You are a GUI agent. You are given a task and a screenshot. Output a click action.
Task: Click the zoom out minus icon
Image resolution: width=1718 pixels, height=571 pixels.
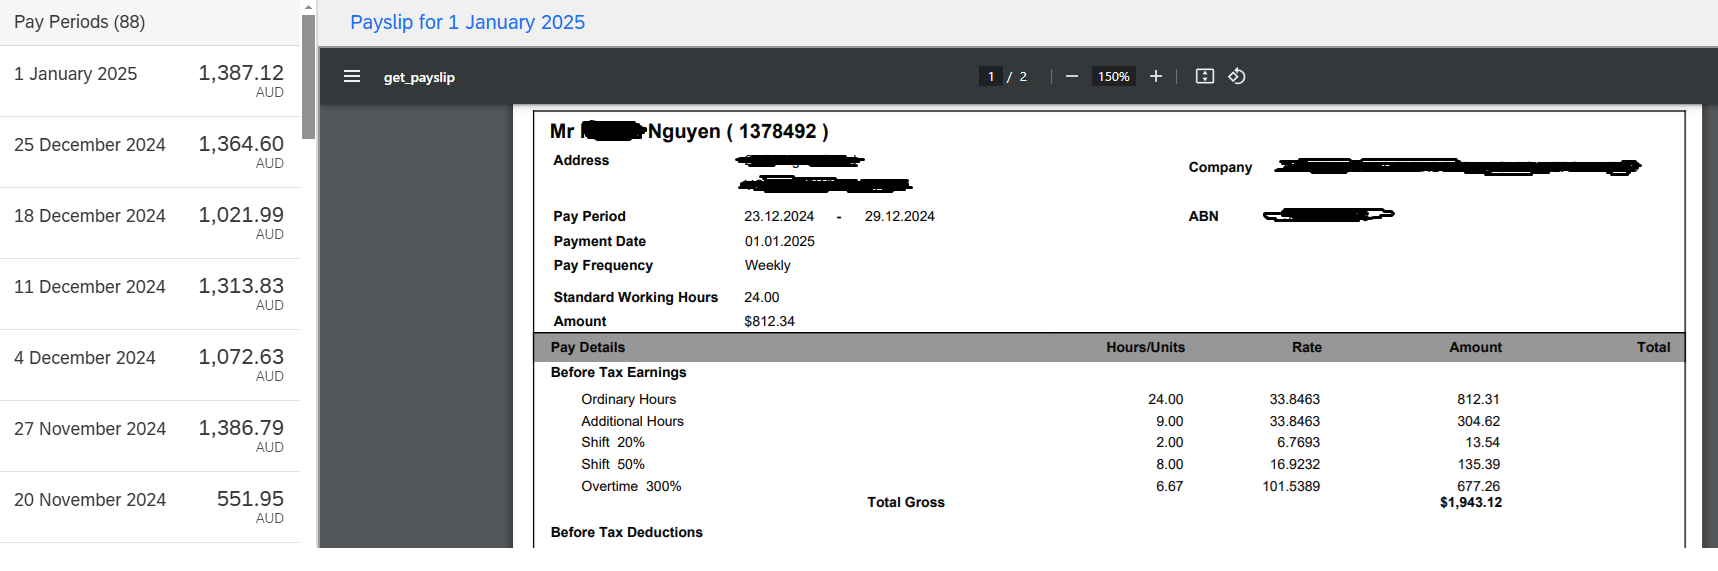coord(1071,76)
